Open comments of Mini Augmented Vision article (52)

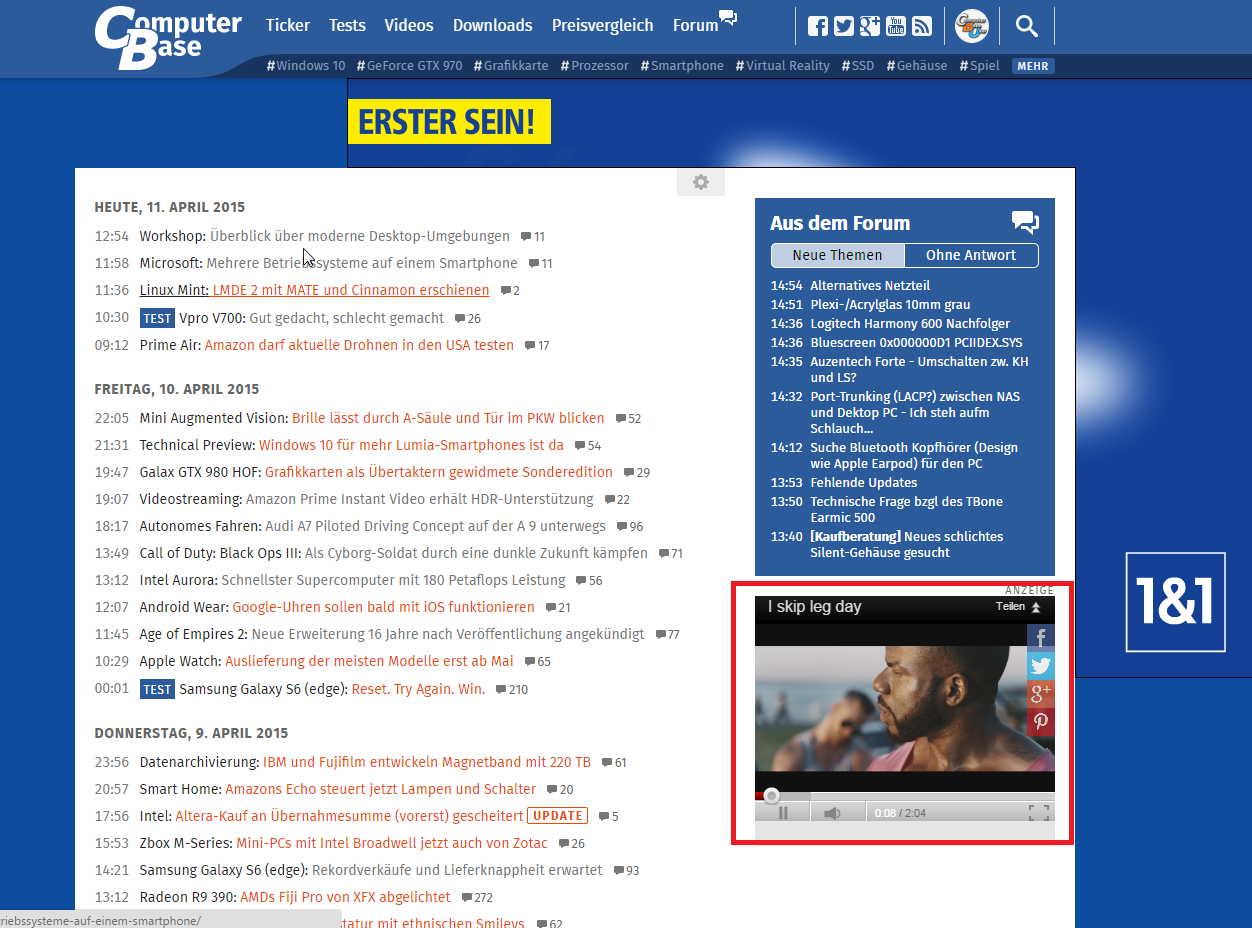pyautogui.click(x=628, y=419)
